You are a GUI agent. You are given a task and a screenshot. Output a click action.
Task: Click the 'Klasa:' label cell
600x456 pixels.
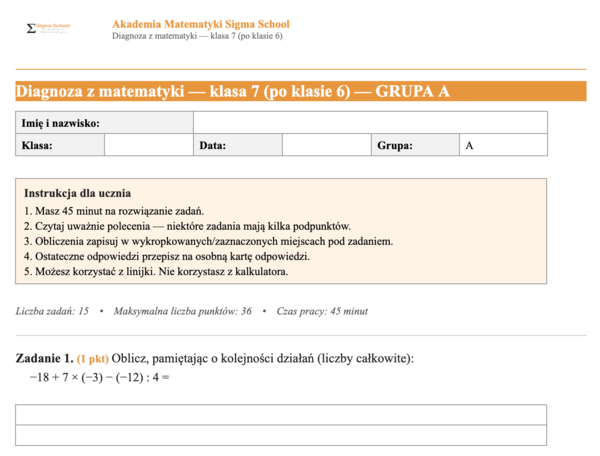60,145
